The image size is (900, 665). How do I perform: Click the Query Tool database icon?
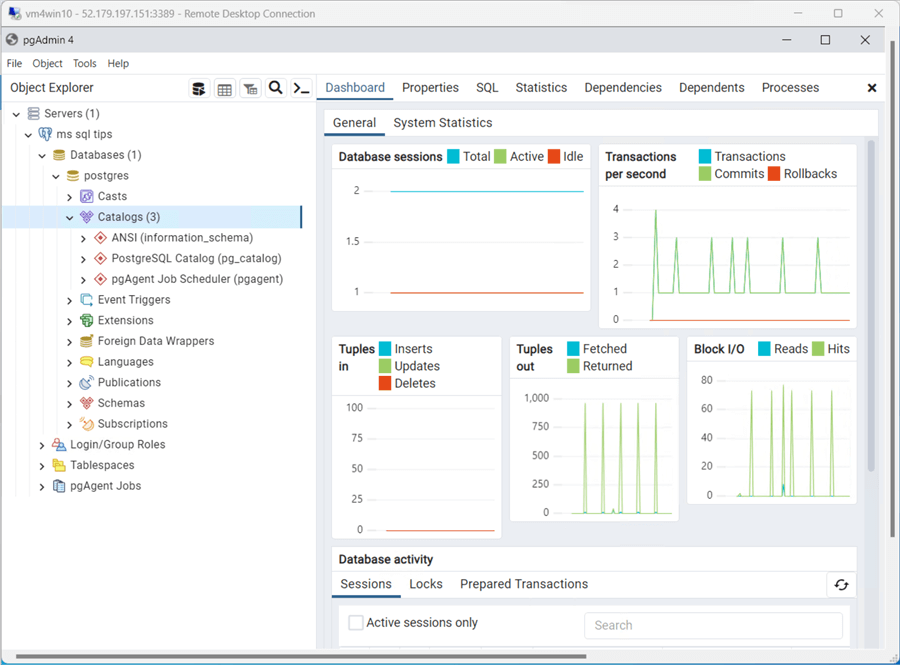point(199,88)
